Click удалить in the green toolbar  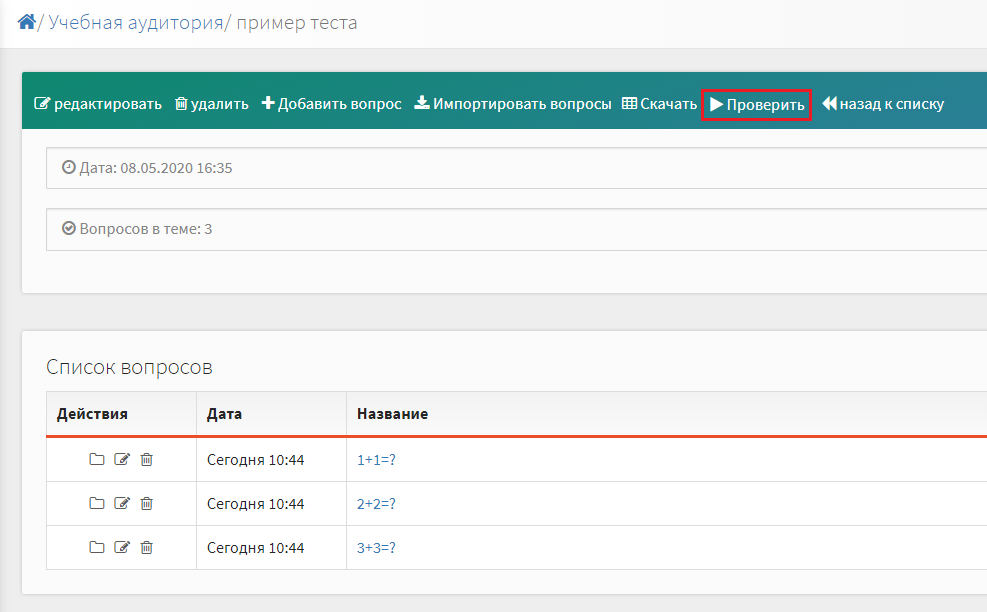pyautogui.click(x=212, y=104)
